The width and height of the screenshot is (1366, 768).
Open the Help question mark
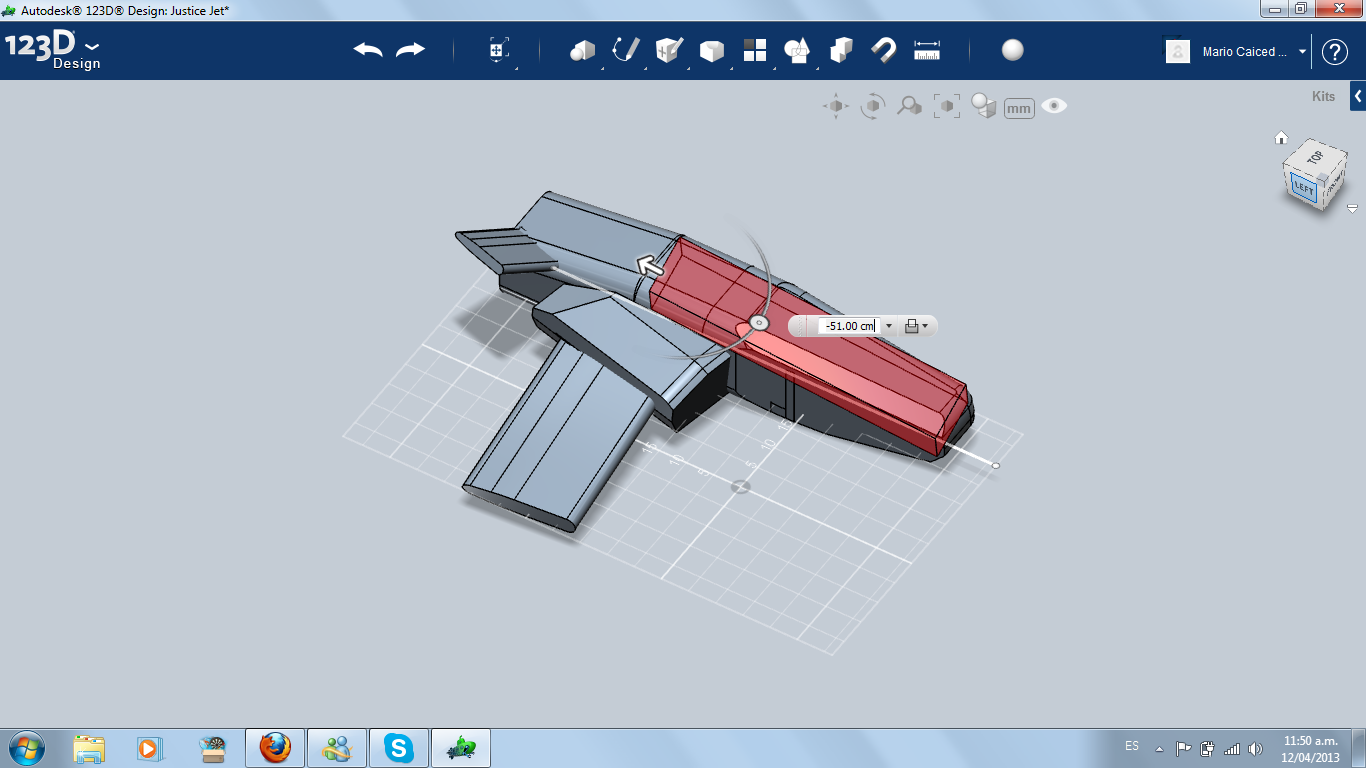pos(1335,52)
